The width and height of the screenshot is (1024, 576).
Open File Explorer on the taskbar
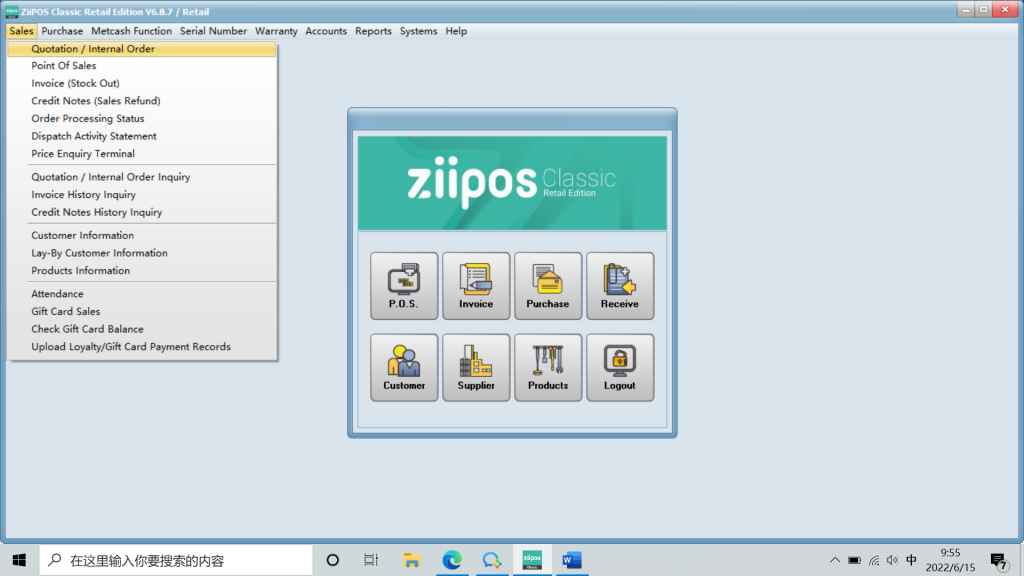411,560
